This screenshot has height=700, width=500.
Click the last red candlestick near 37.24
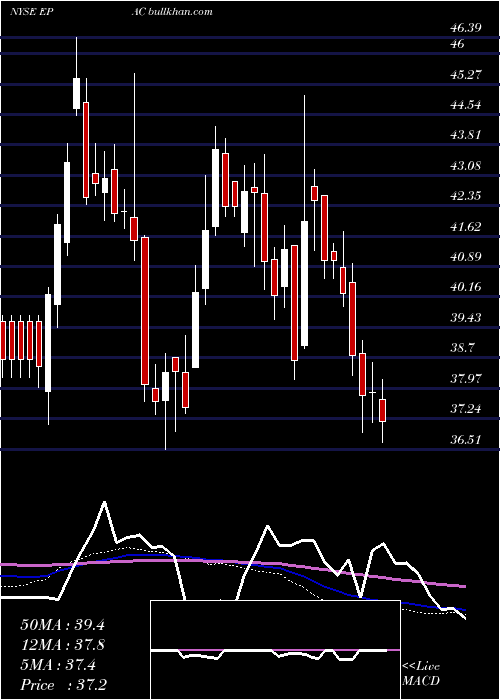[x=383, y=411]
